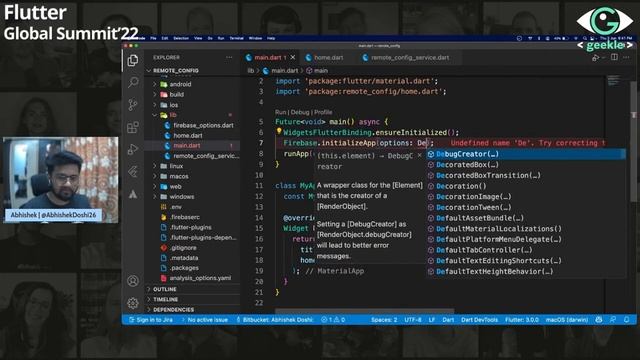Image resolution: width=640 pixels, height=360 pixels.
Task: Click the run/debug icon in editor title bar
Action: click(x=596, y=58)
